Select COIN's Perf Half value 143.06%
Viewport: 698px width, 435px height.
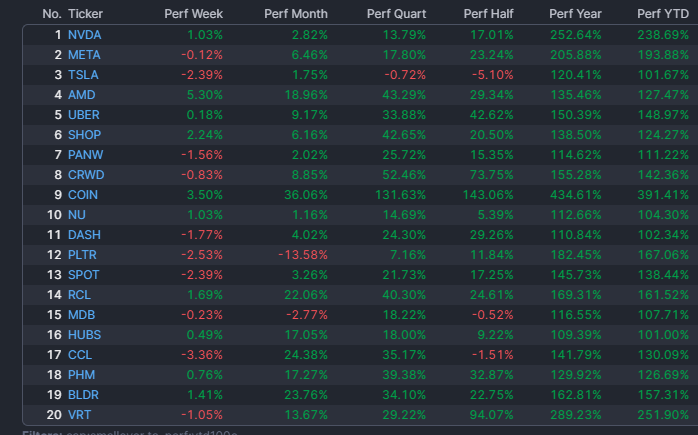point(488,195)
